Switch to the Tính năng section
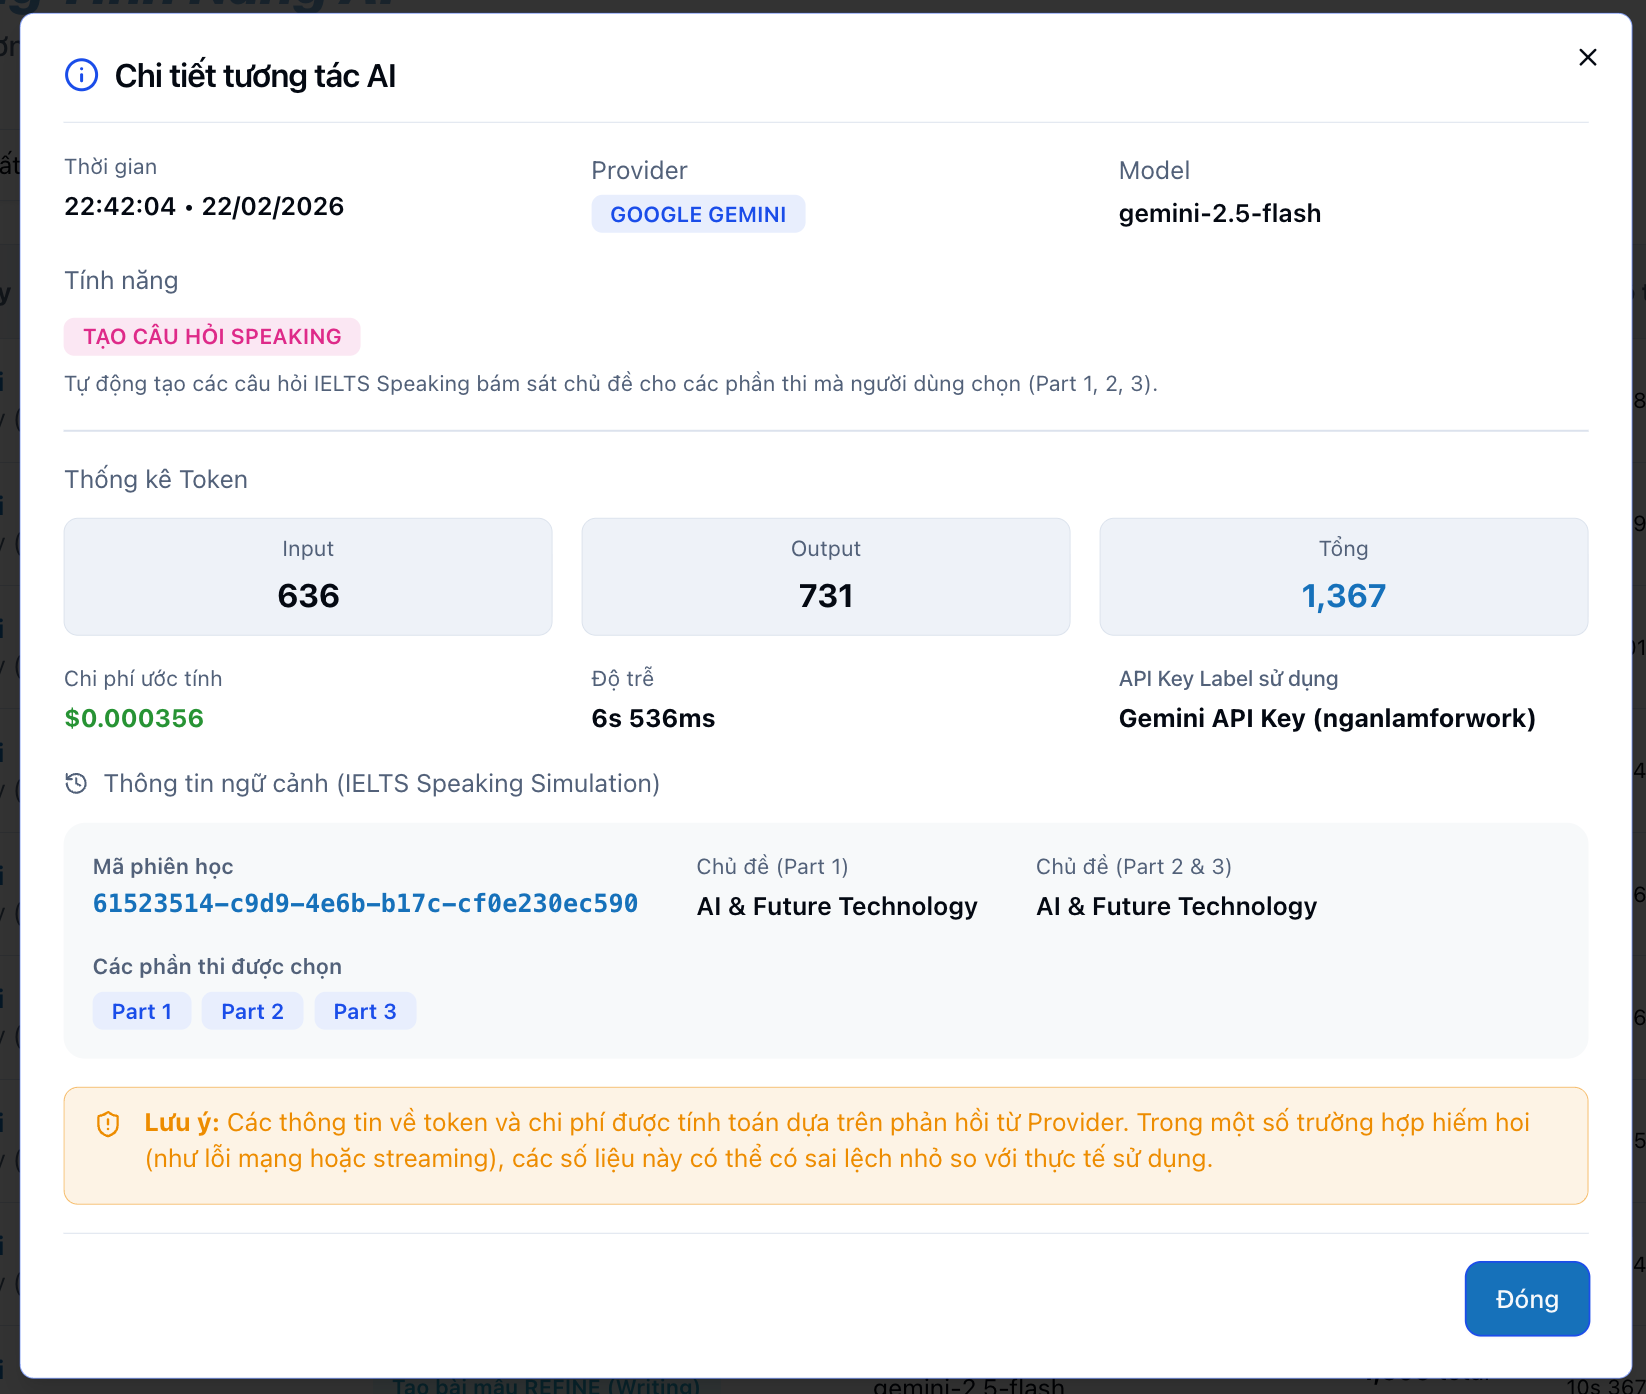This screenshot has width=1646, height=1394. (120, 280)
